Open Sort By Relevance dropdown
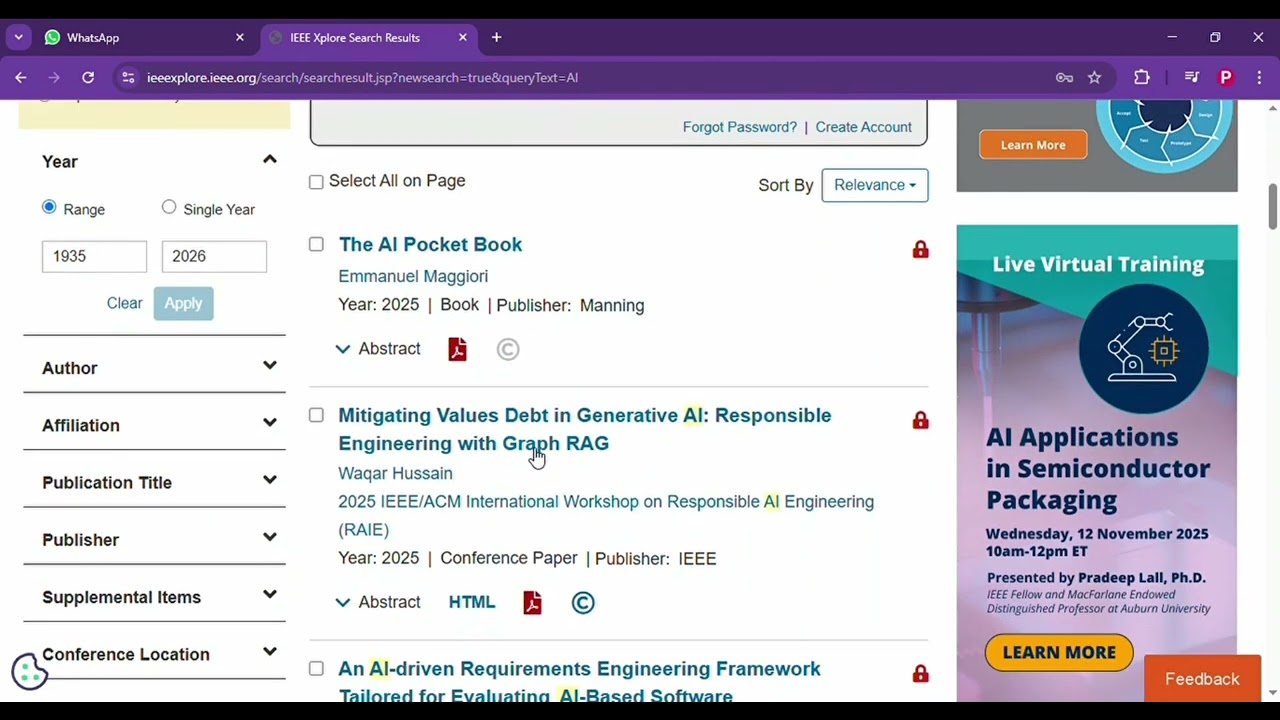The width and height of the screenshot is (1280, 720). 875,185
